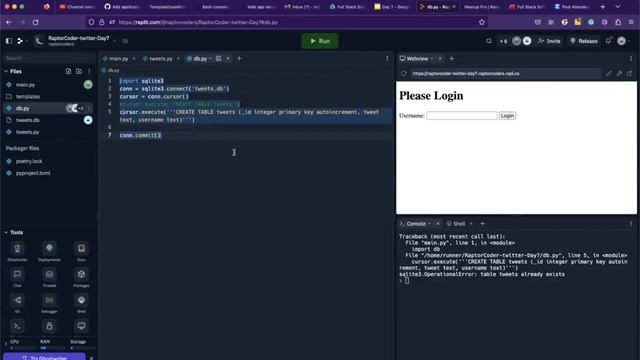The width and height of the screenshot is (640, 360).
Task: Expand the RaptorCoder-twitter-Day7 repl name dropdown
Action: coord(115,41)
